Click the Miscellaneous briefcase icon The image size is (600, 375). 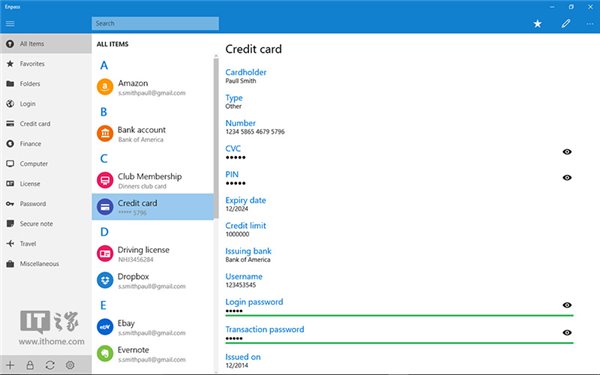(x=10, y=264)
